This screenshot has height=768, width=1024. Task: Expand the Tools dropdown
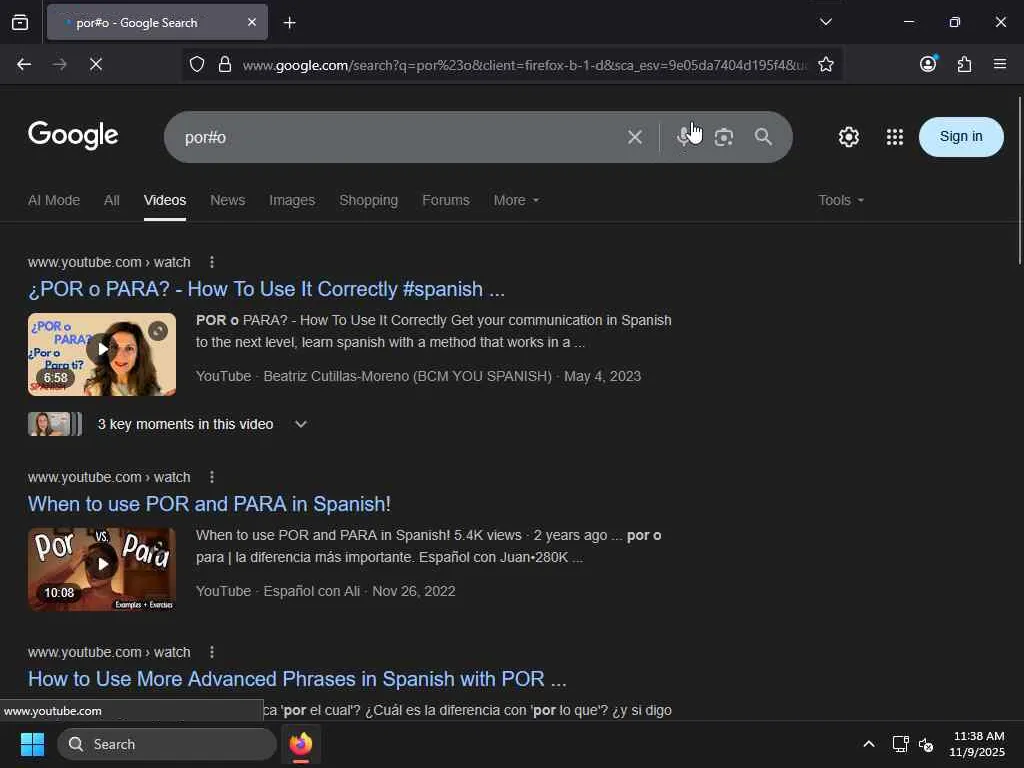tap(840, 200)
